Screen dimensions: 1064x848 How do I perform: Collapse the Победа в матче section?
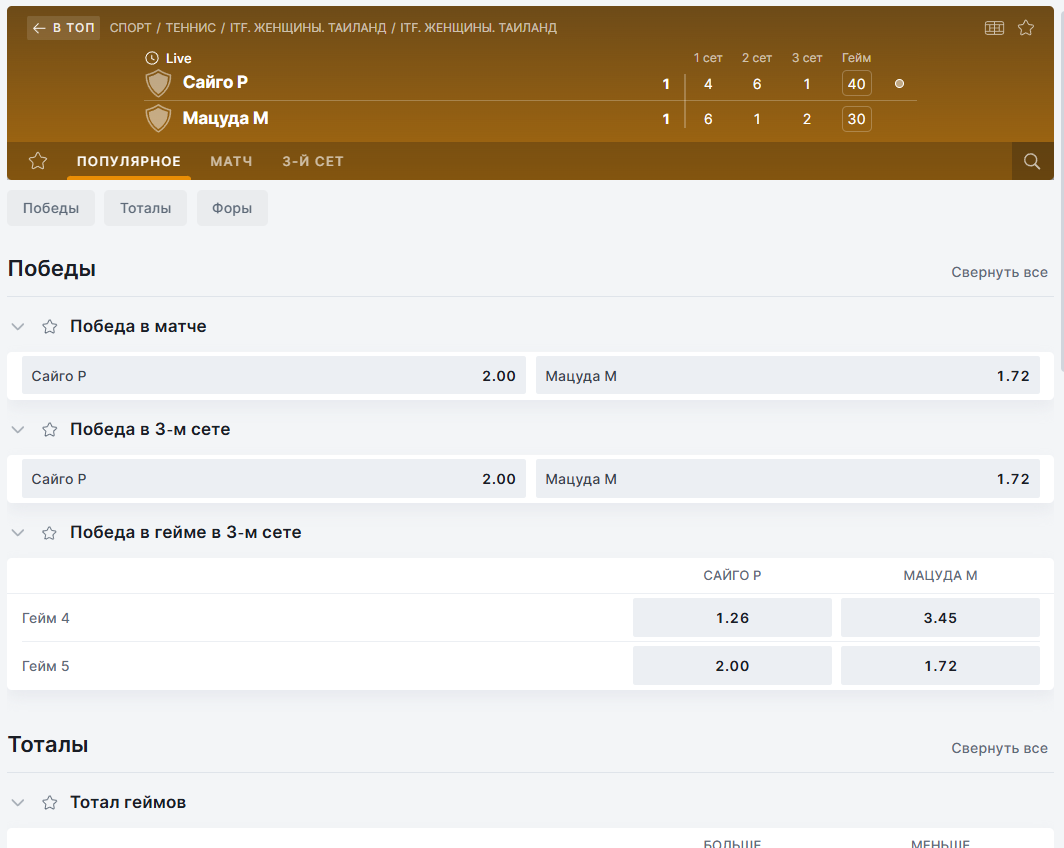click(18, 327)
